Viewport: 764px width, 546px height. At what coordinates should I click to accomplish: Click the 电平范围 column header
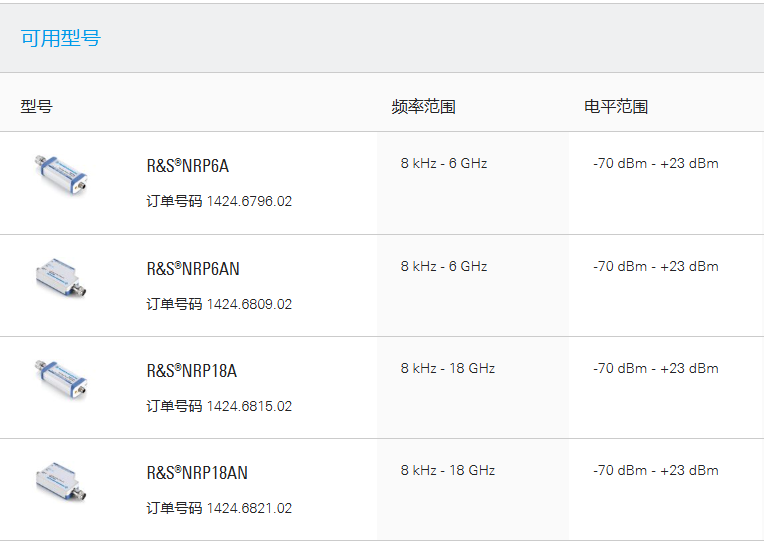coord(616,106)
